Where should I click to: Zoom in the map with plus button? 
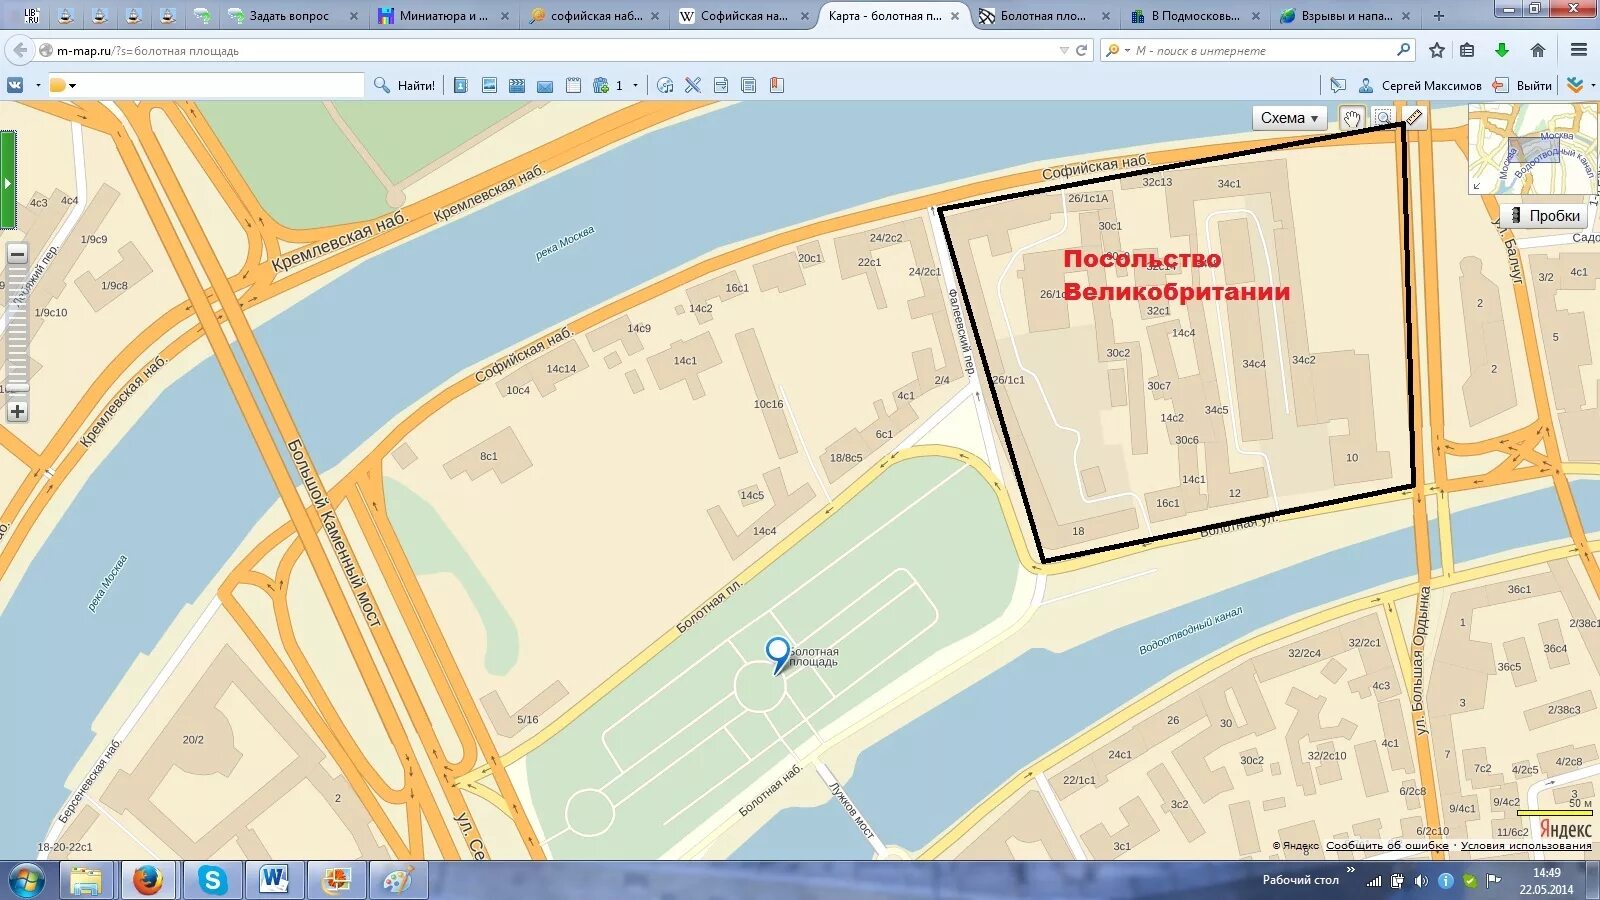tap(17, 411)
